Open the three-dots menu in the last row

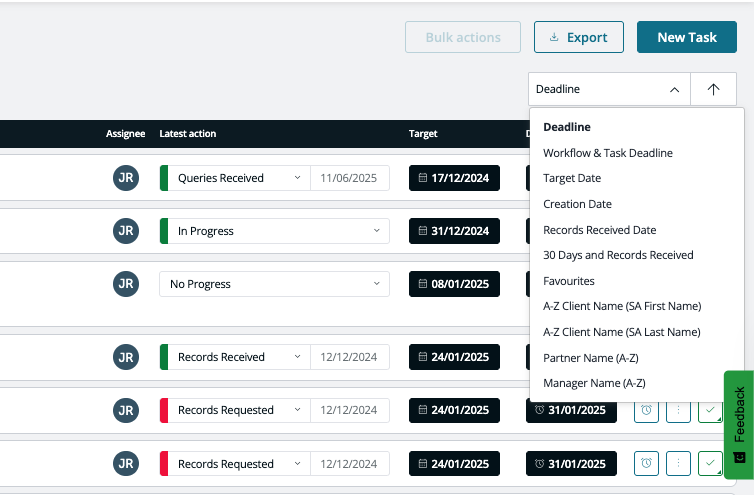tap(678, 463)
